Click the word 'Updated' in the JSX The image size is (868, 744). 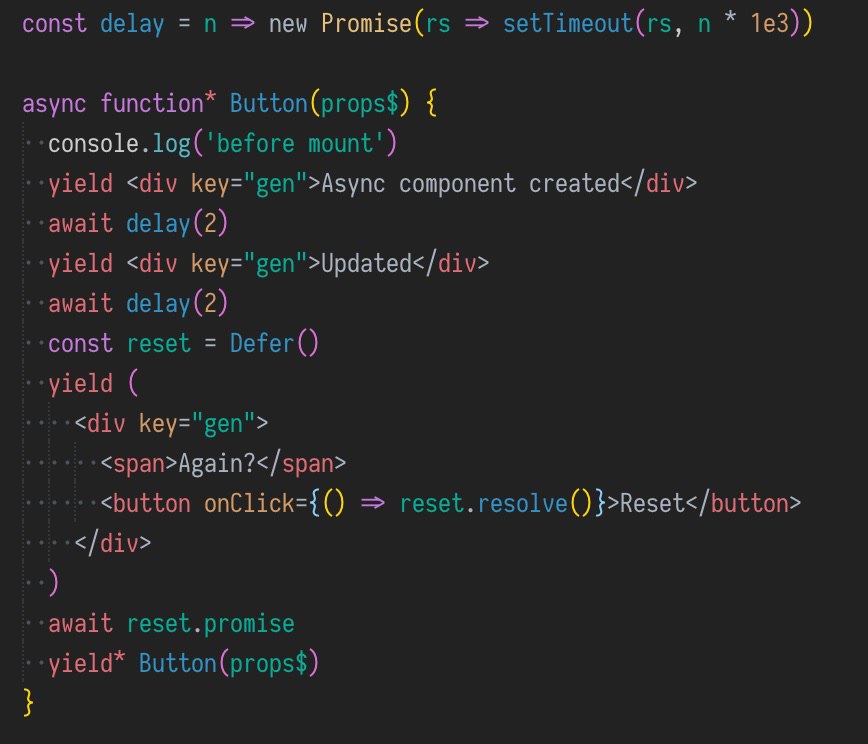tap(366, 264)
